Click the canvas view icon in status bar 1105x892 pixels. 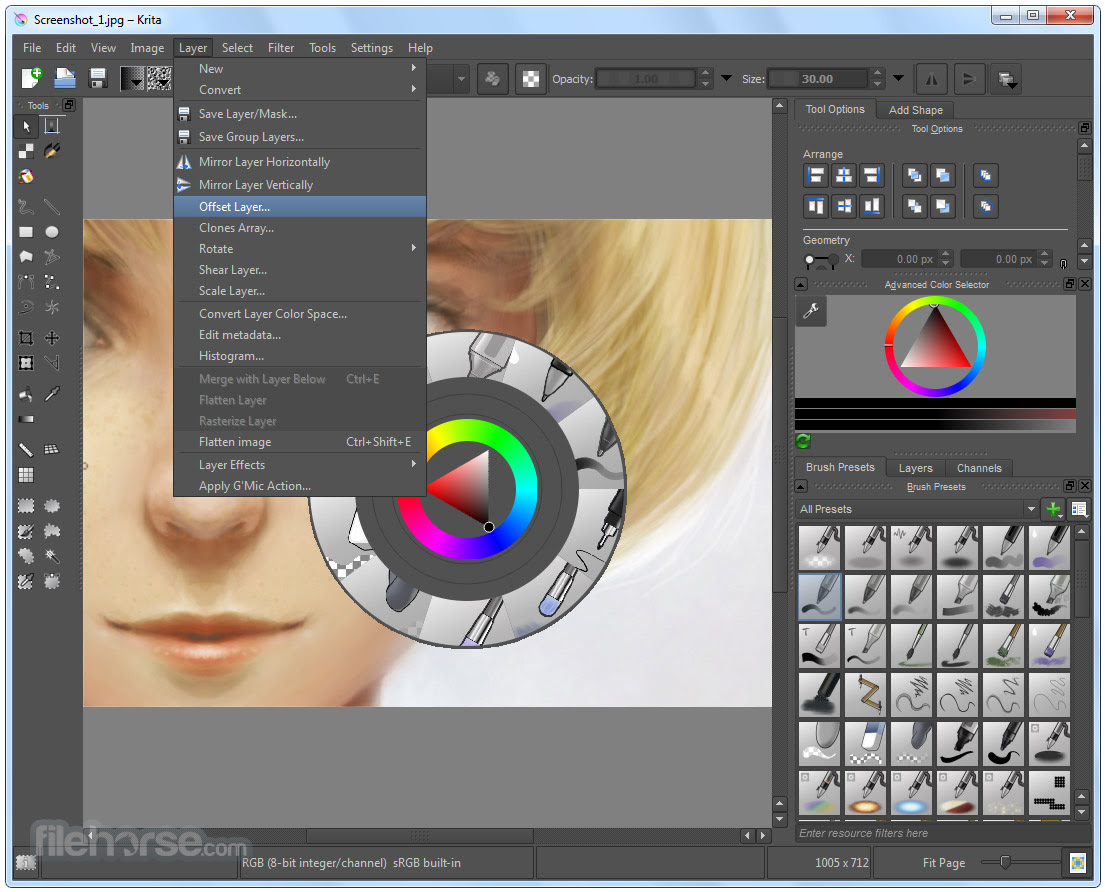tap(1078, 862)
